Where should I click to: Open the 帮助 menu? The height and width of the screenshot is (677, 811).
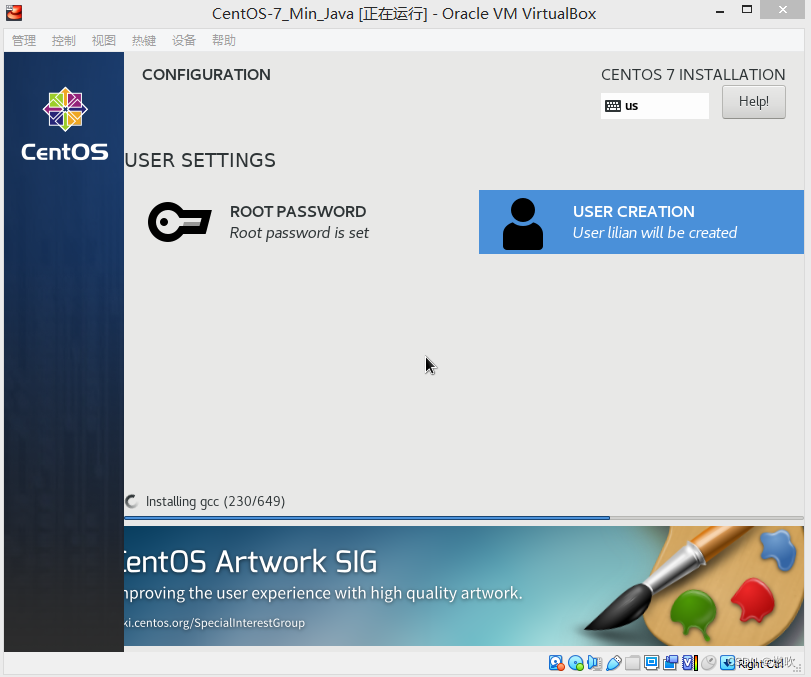(223, 40)
